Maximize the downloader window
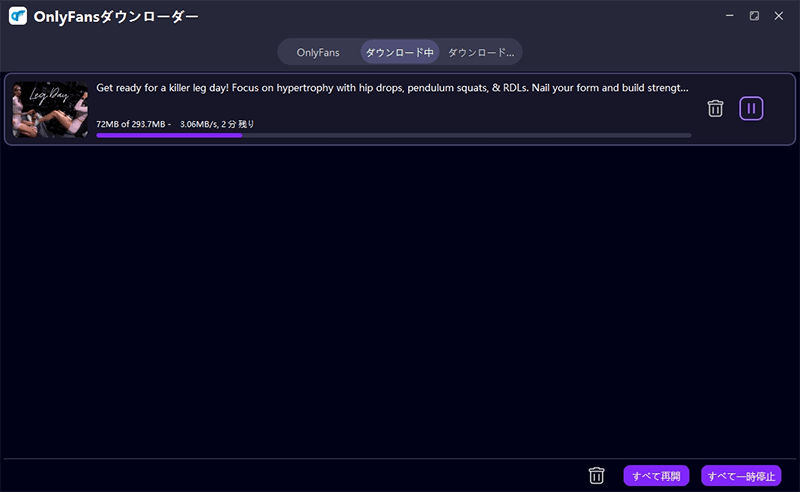 754,16
